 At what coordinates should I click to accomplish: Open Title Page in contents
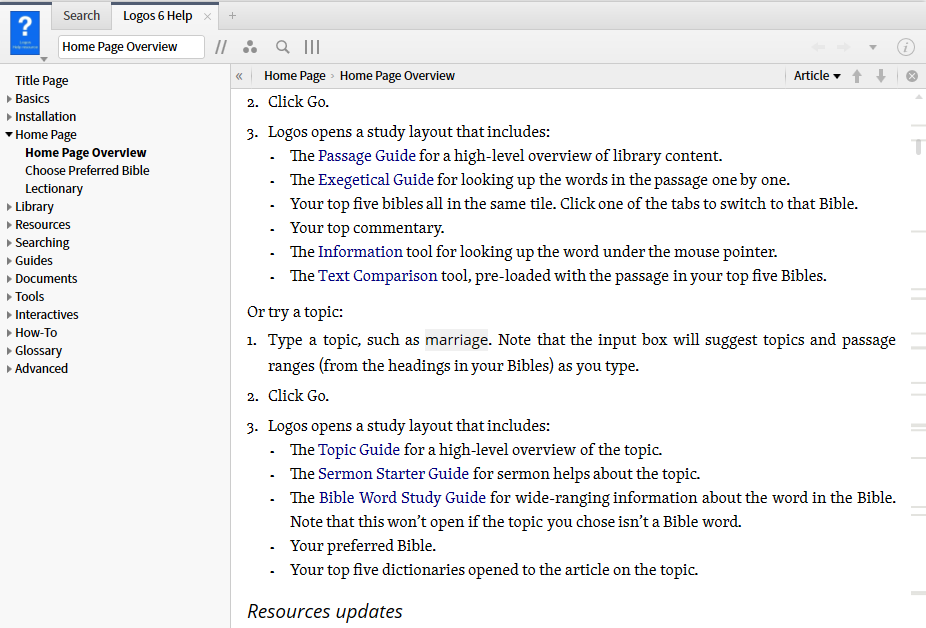click(41, 80)
